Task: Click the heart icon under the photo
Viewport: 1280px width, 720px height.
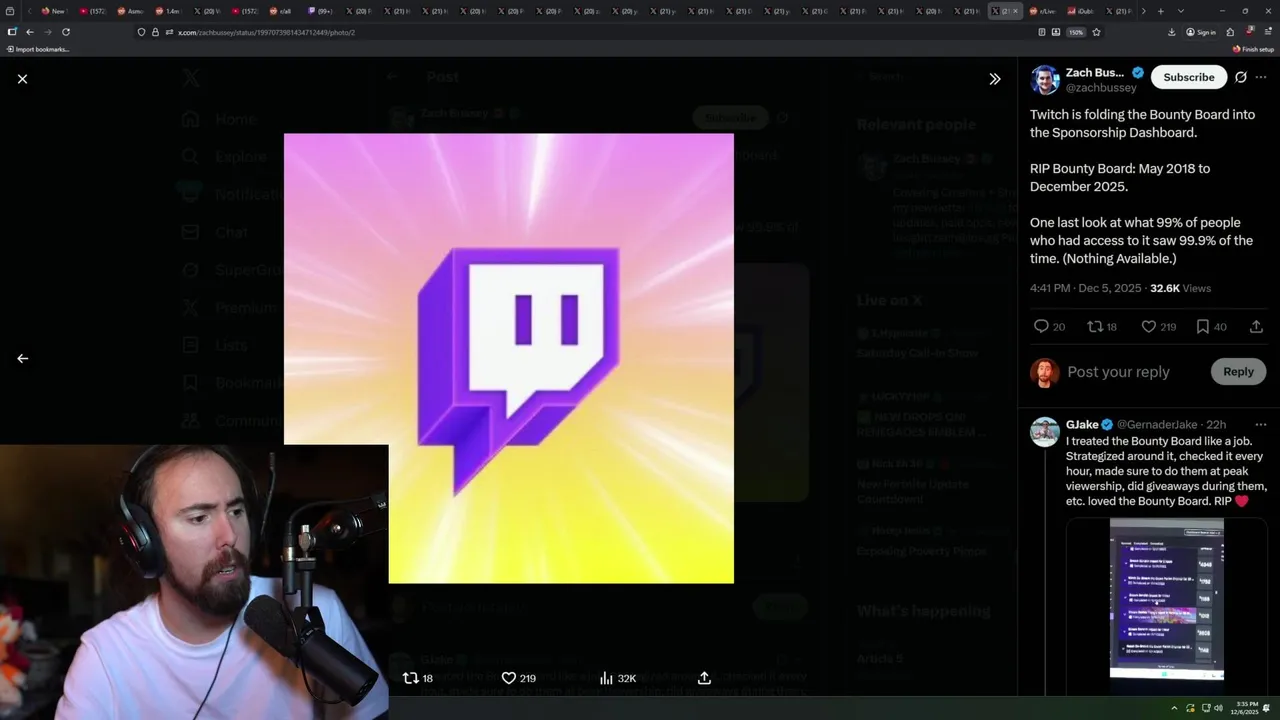Action: [x=508, y=678]
